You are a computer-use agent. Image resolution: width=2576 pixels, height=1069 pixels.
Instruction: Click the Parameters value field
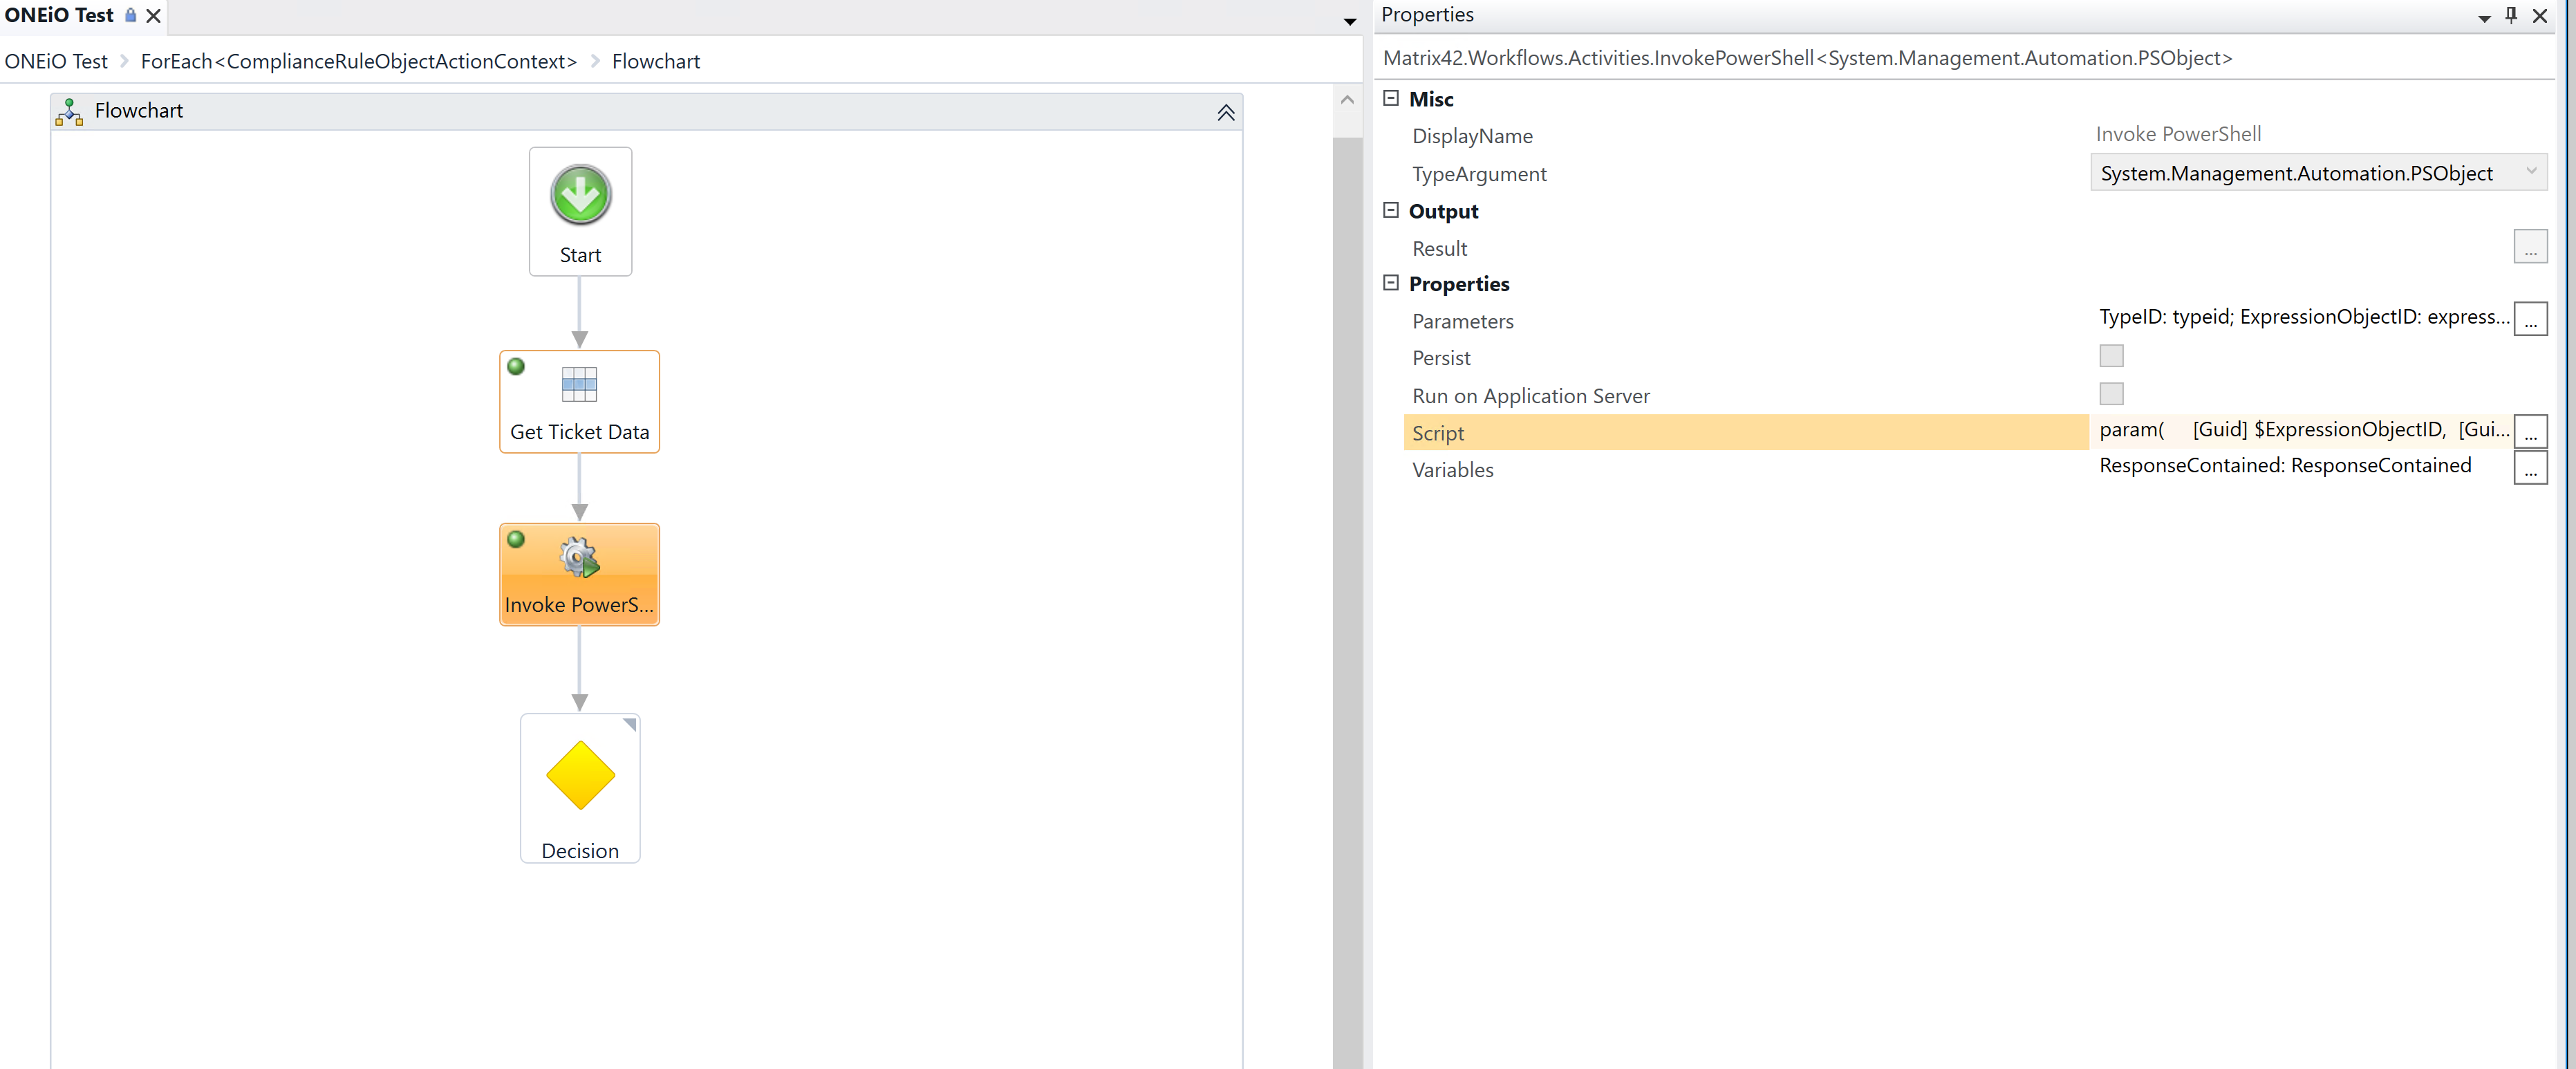[x=2304, y=317]
